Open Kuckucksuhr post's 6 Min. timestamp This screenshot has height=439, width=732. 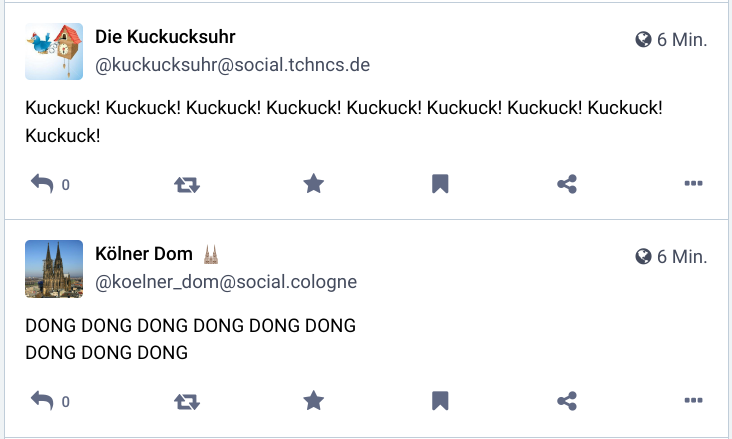tap(681, 40)
